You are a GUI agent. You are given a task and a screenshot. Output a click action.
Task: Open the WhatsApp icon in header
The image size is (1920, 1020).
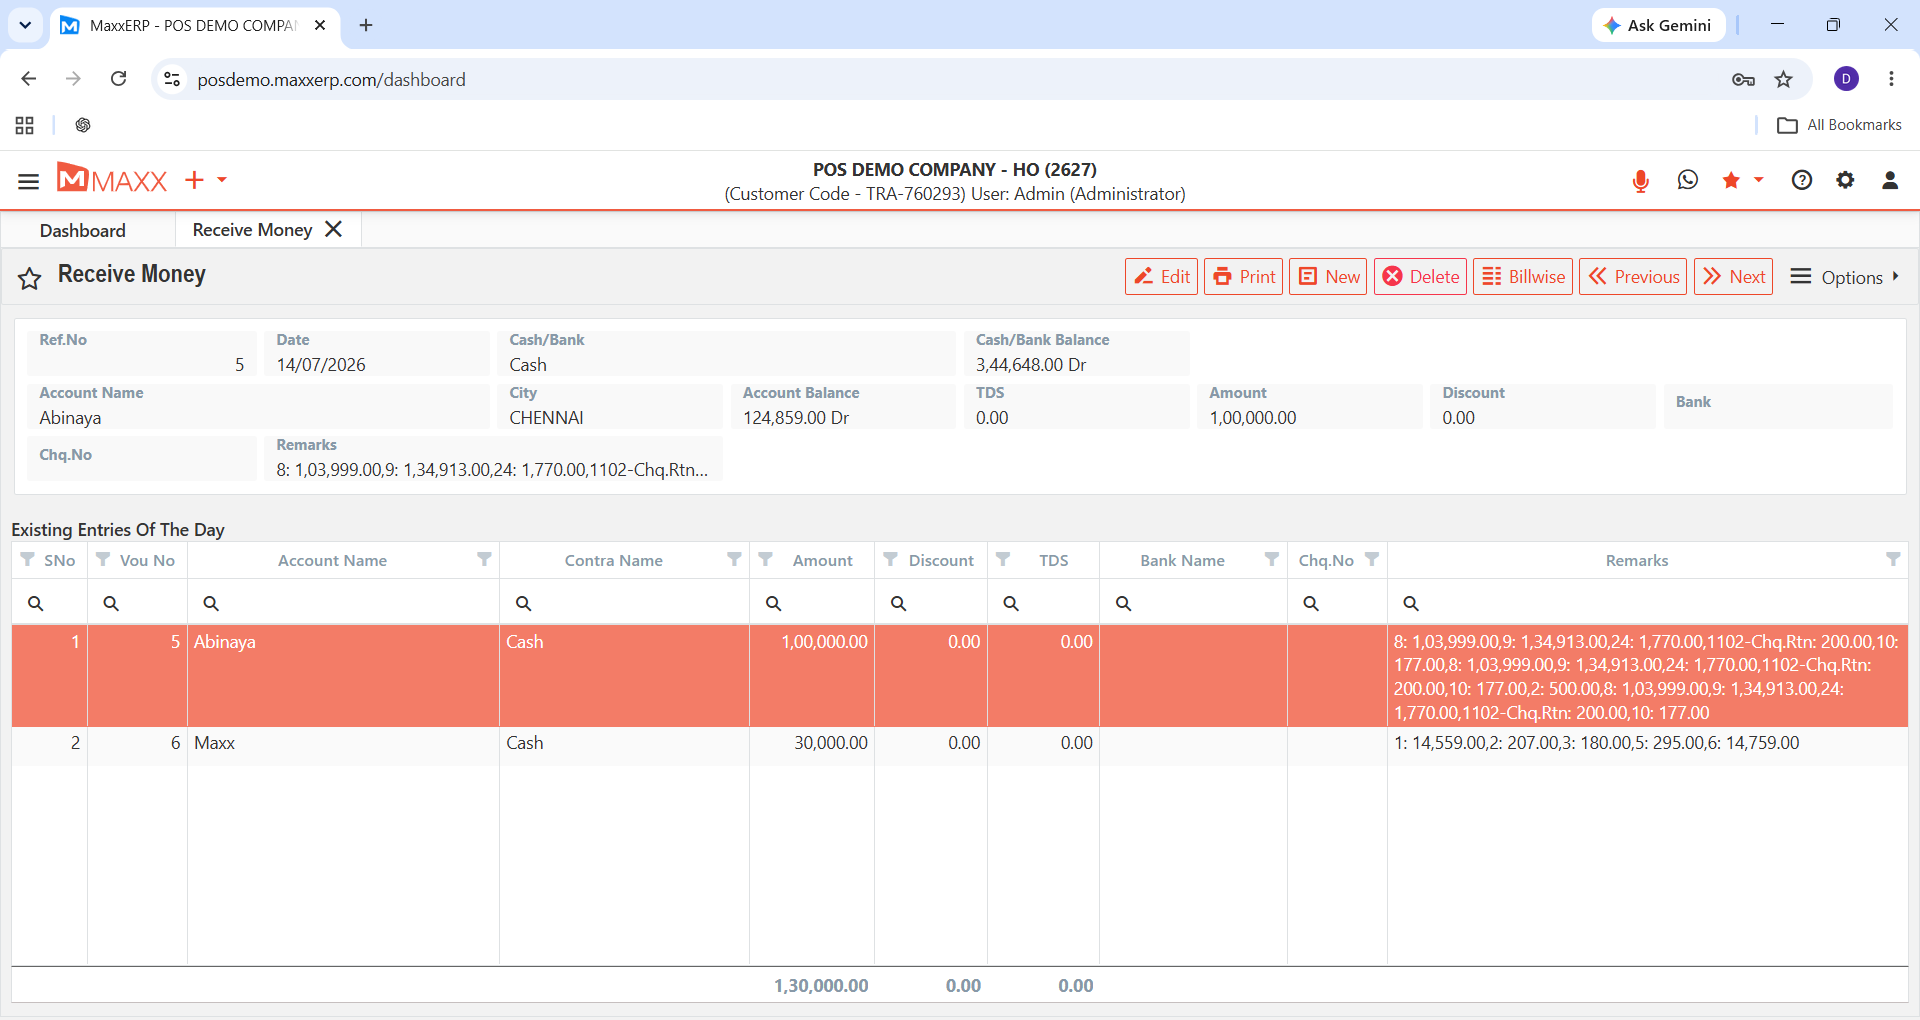tap(1688, 180)
